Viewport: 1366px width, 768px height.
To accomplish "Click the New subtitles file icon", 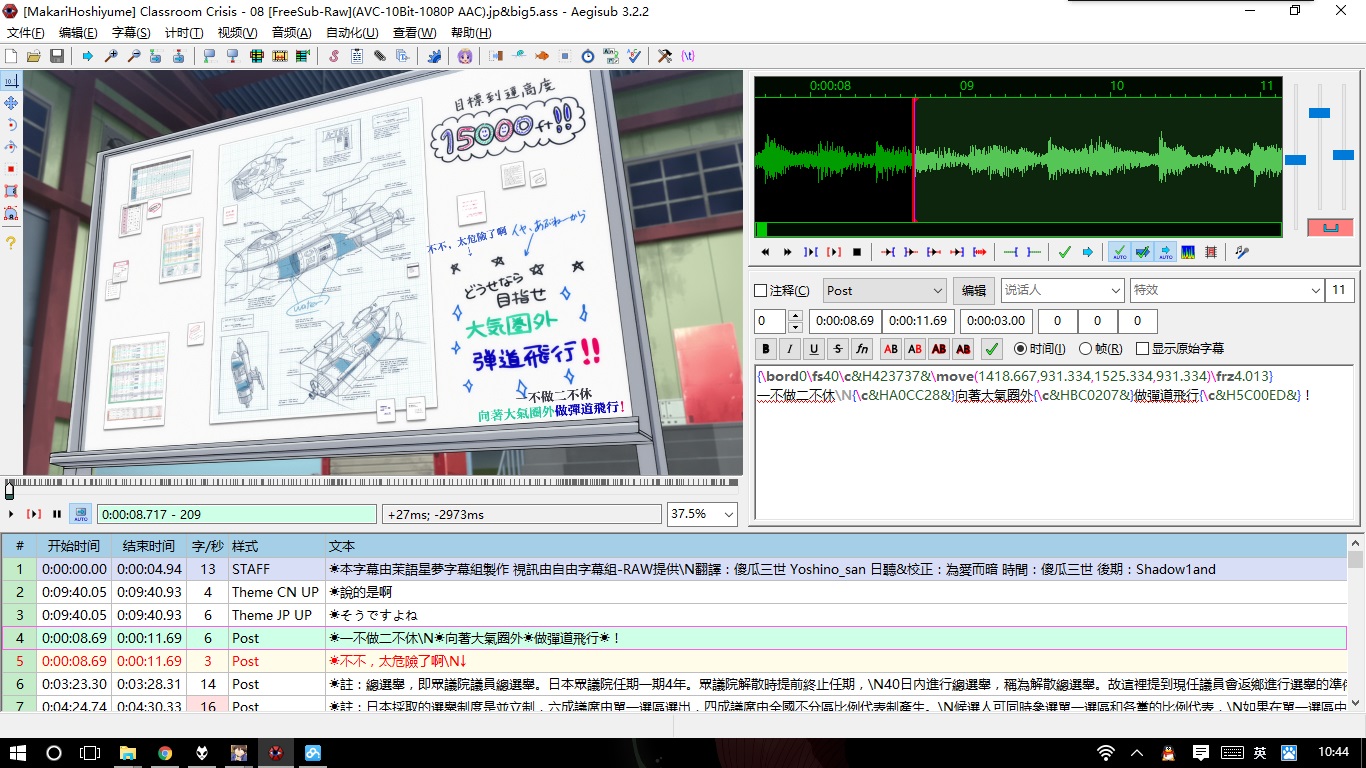I will (x=11, y=56).
